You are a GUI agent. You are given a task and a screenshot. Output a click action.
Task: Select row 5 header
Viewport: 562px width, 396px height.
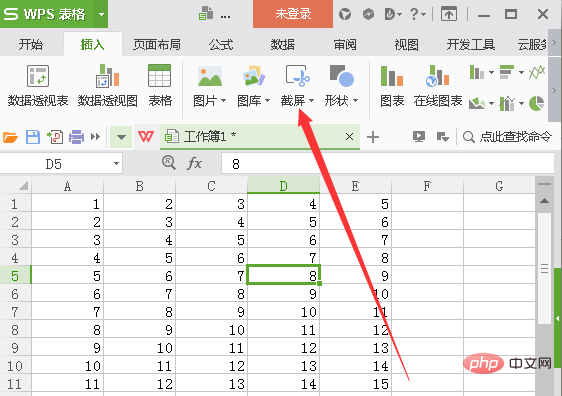click(x=15, y=276)
